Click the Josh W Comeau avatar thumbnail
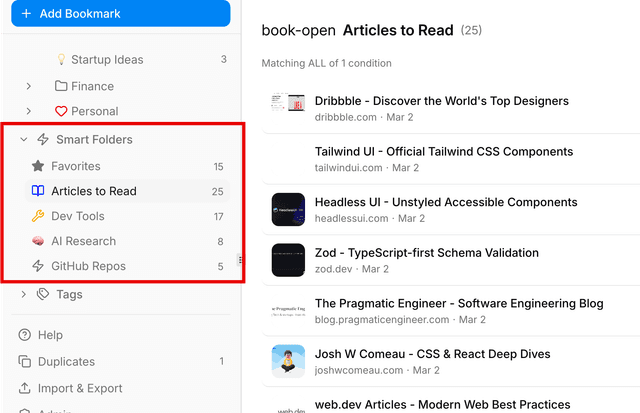This screenshot has width=640, height=413. pyautogui.click(x=288, y=361)
